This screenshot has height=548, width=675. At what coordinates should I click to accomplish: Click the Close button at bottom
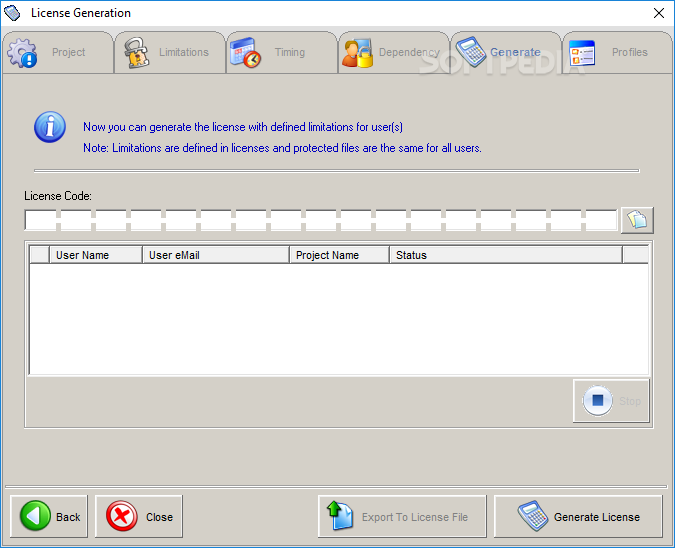pos(139,516)
